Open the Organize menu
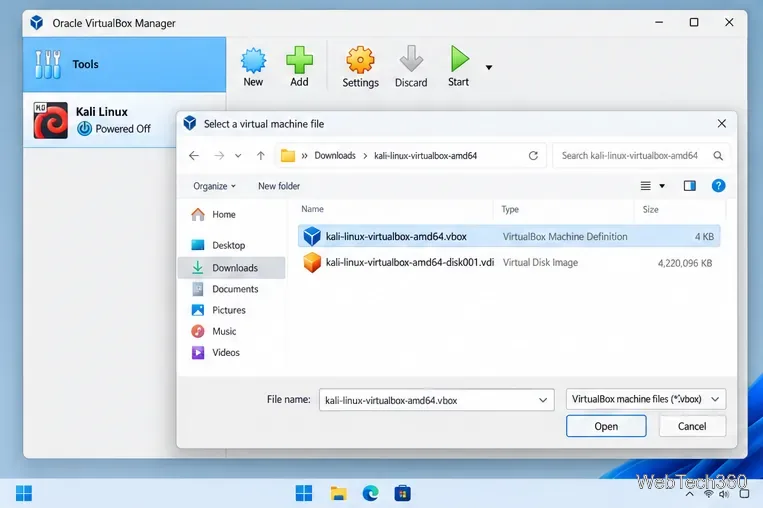This screenshot has height=508, width=763. point(214,186)
